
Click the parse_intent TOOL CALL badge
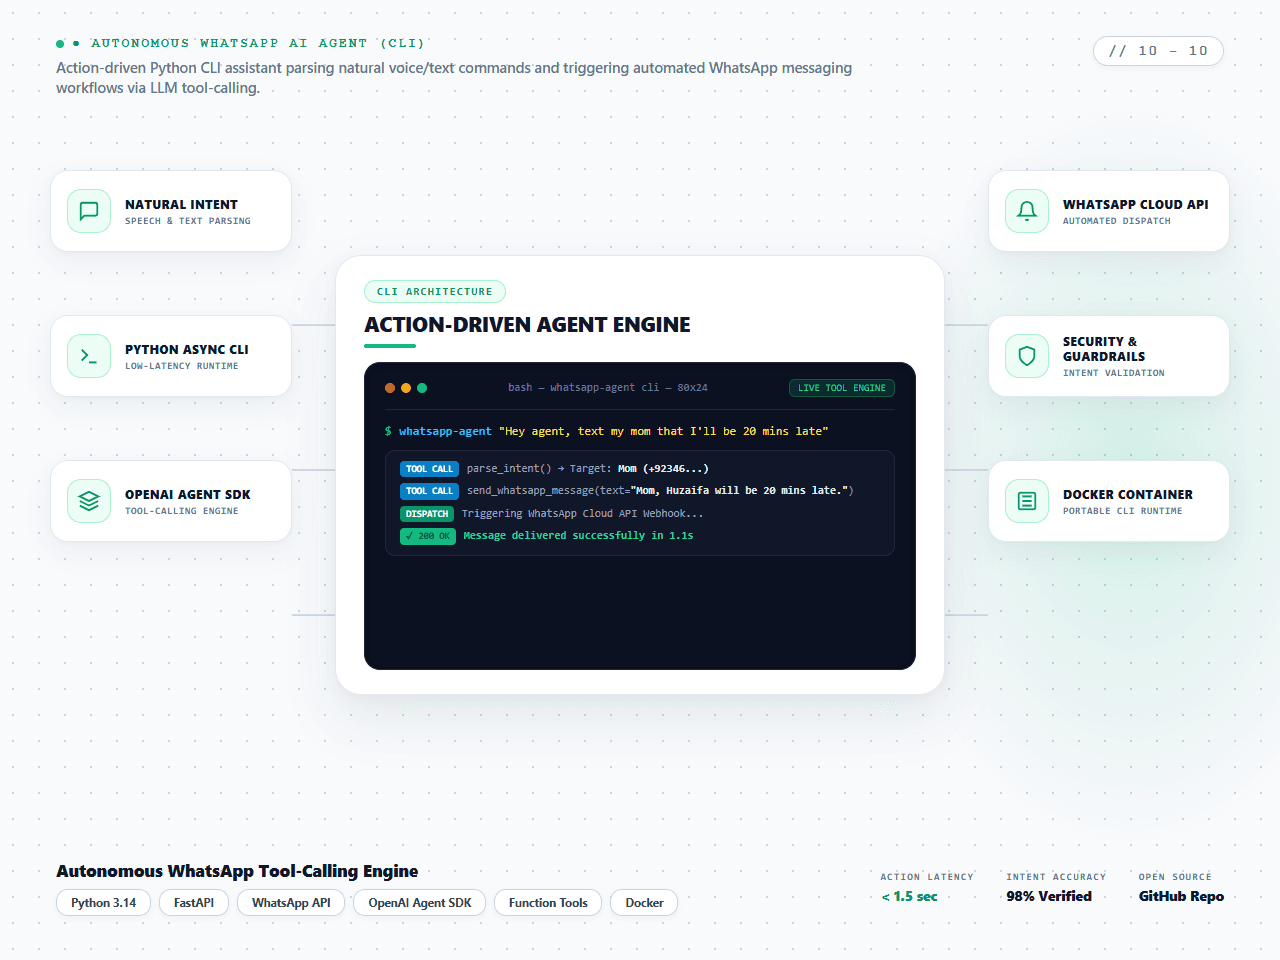(x=430, y=469)
